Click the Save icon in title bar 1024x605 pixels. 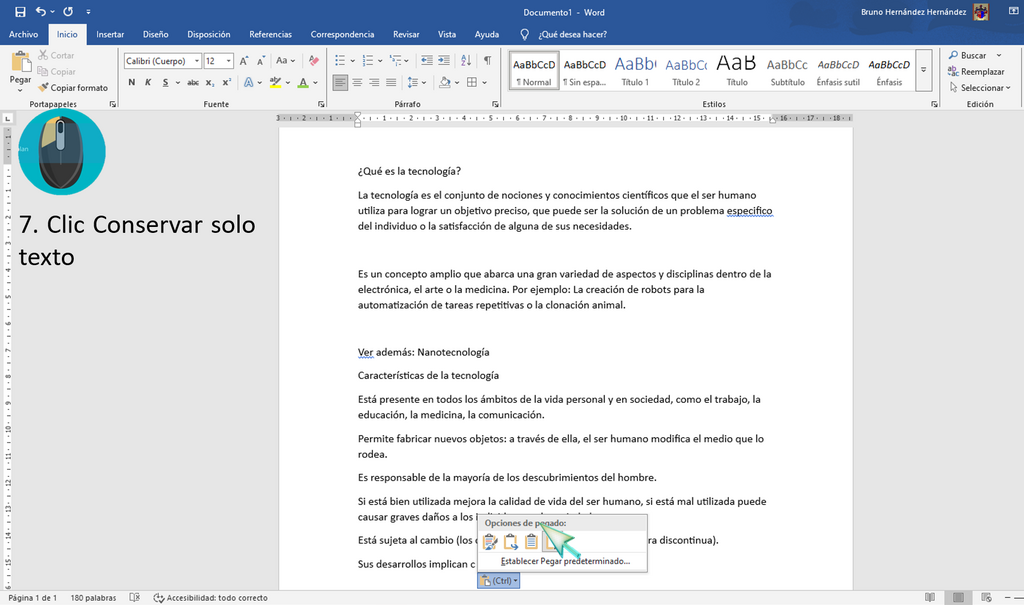[20, 12]
